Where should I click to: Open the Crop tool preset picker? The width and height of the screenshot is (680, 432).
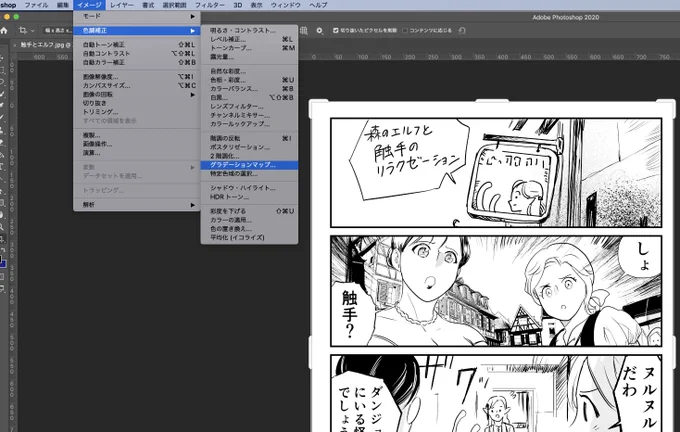26,30
